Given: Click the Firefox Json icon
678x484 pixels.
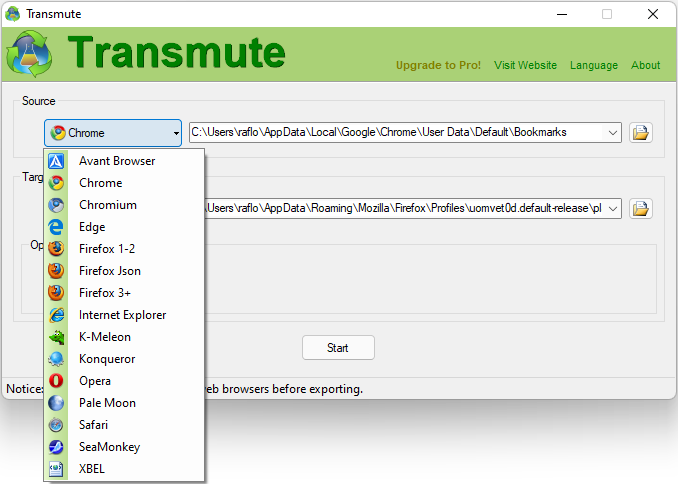Looking at the screenshot, I should tap(56, 271).
